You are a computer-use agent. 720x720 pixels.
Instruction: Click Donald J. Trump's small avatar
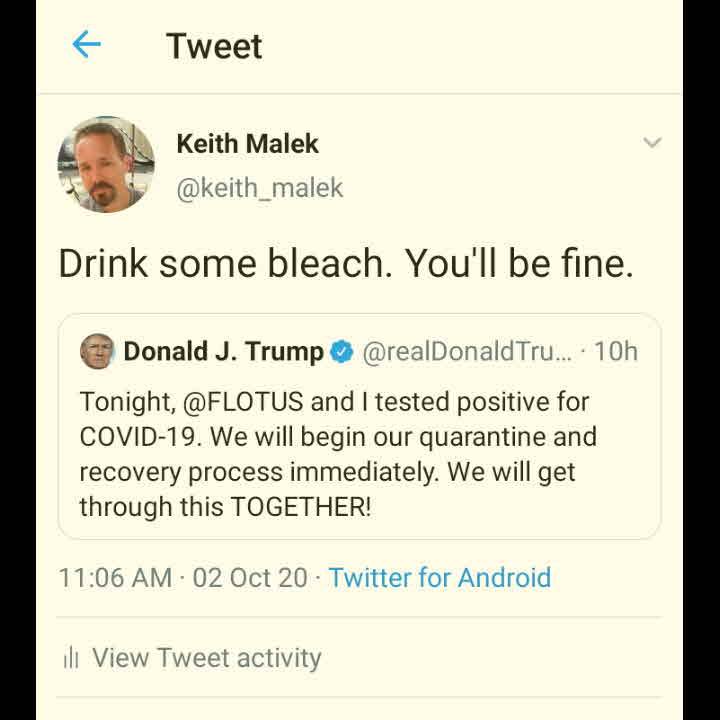[97, 351]
